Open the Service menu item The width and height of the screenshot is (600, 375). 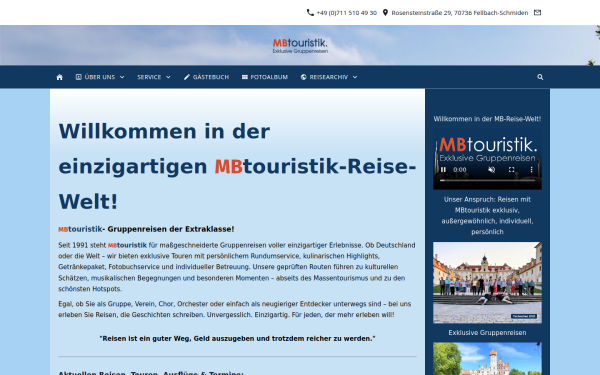pyautogui.click(x=149, y=77)
